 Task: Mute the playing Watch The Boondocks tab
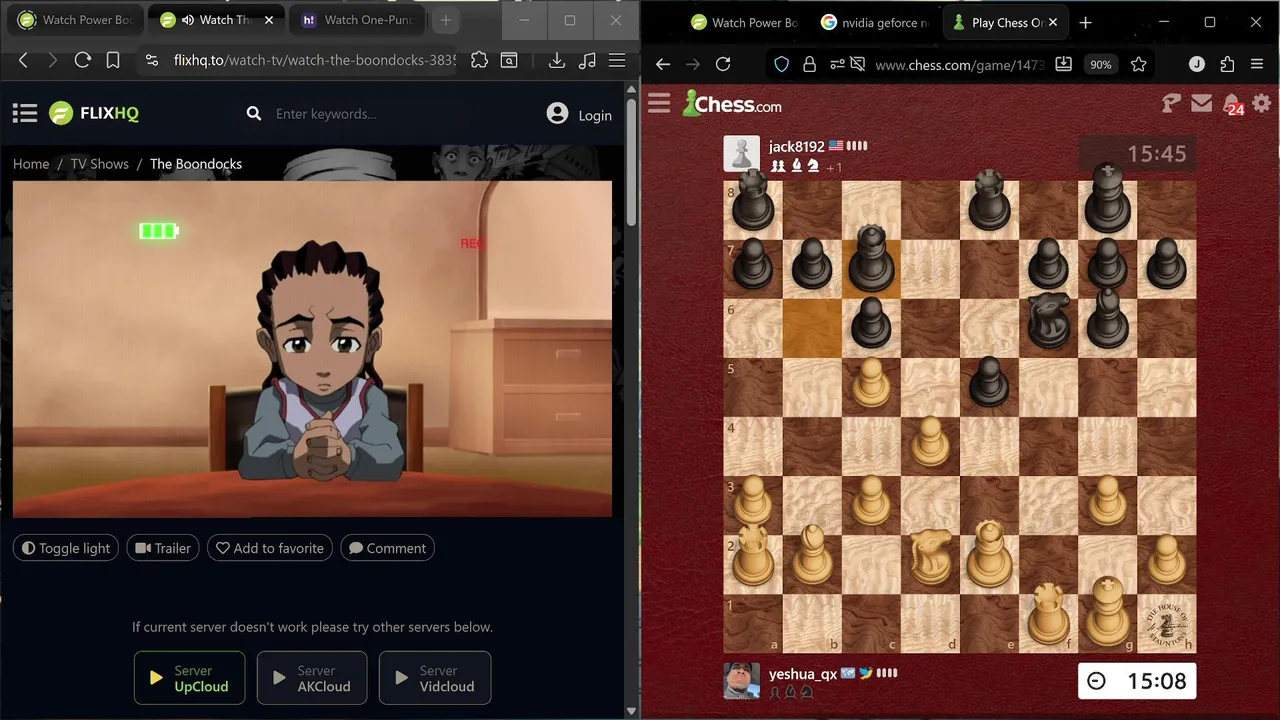(188, 20)
